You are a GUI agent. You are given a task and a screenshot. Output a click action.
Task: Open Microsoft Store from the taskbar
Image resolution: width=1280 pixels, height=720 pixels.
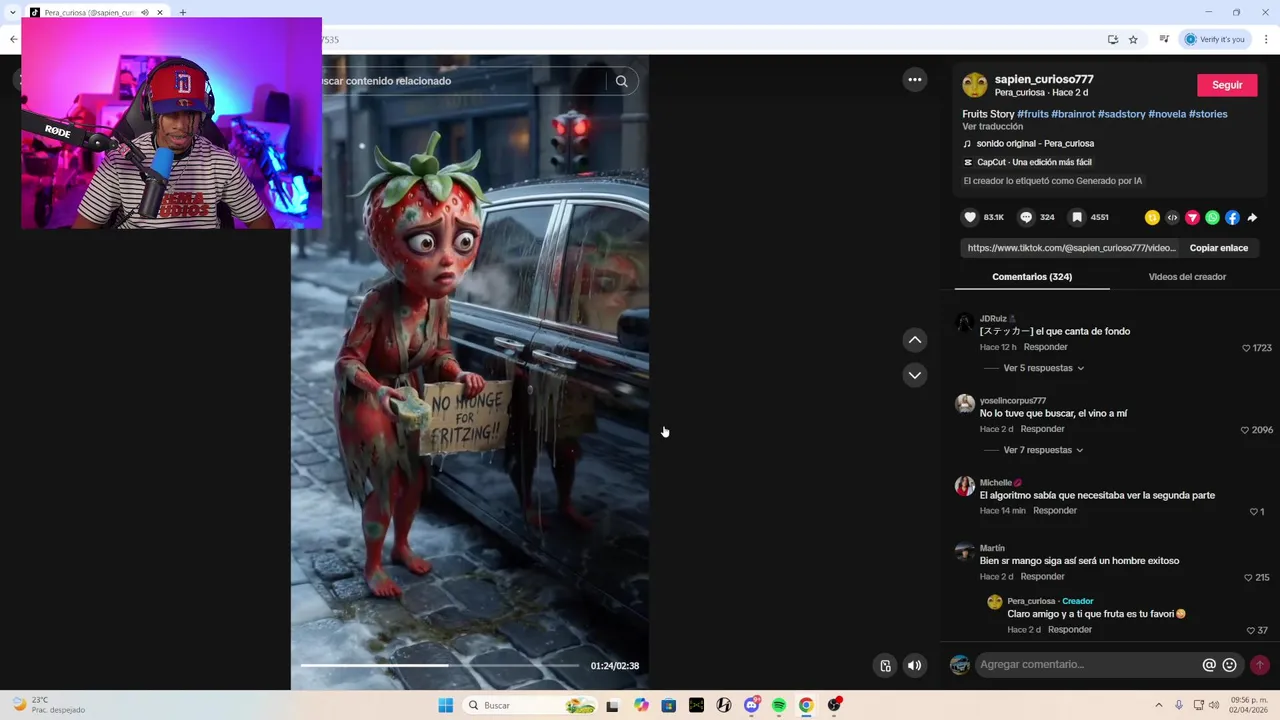[668, 705]
